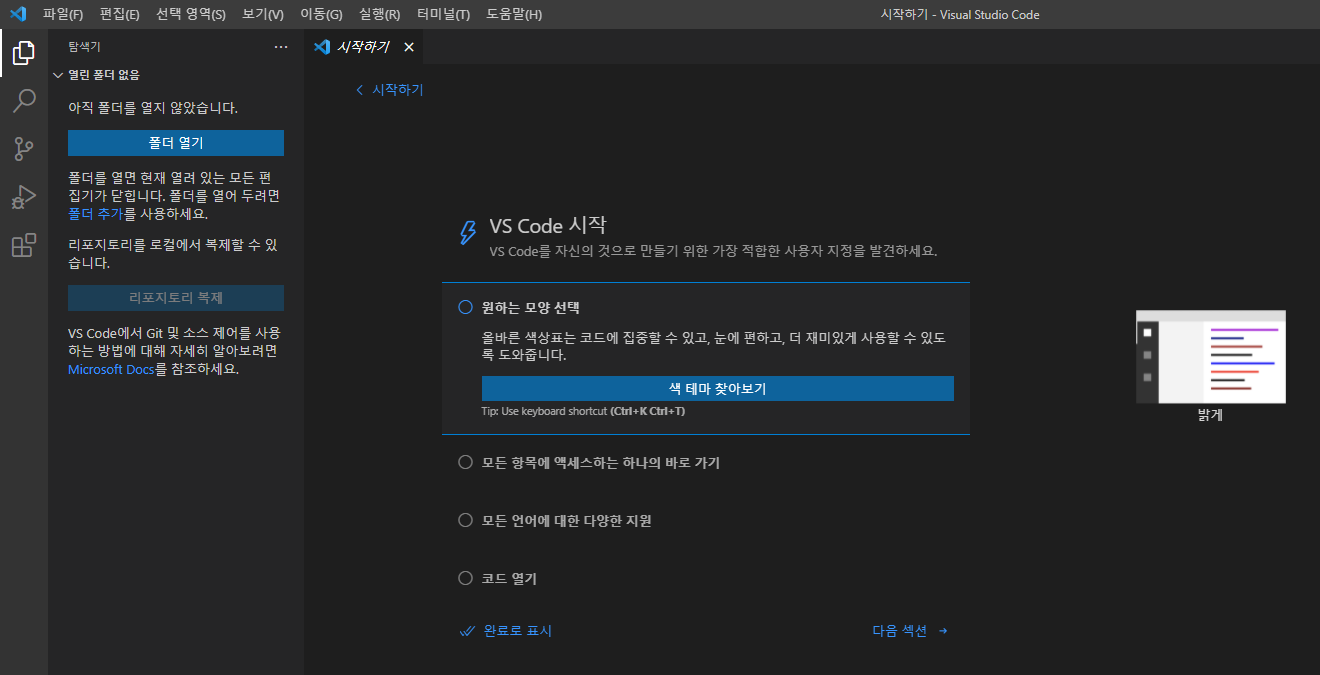Select the 모든 항목에 액세스하는 하나의 바로 가기 step
This screenshot has height=675, width=1320.
tap(706, 463)
